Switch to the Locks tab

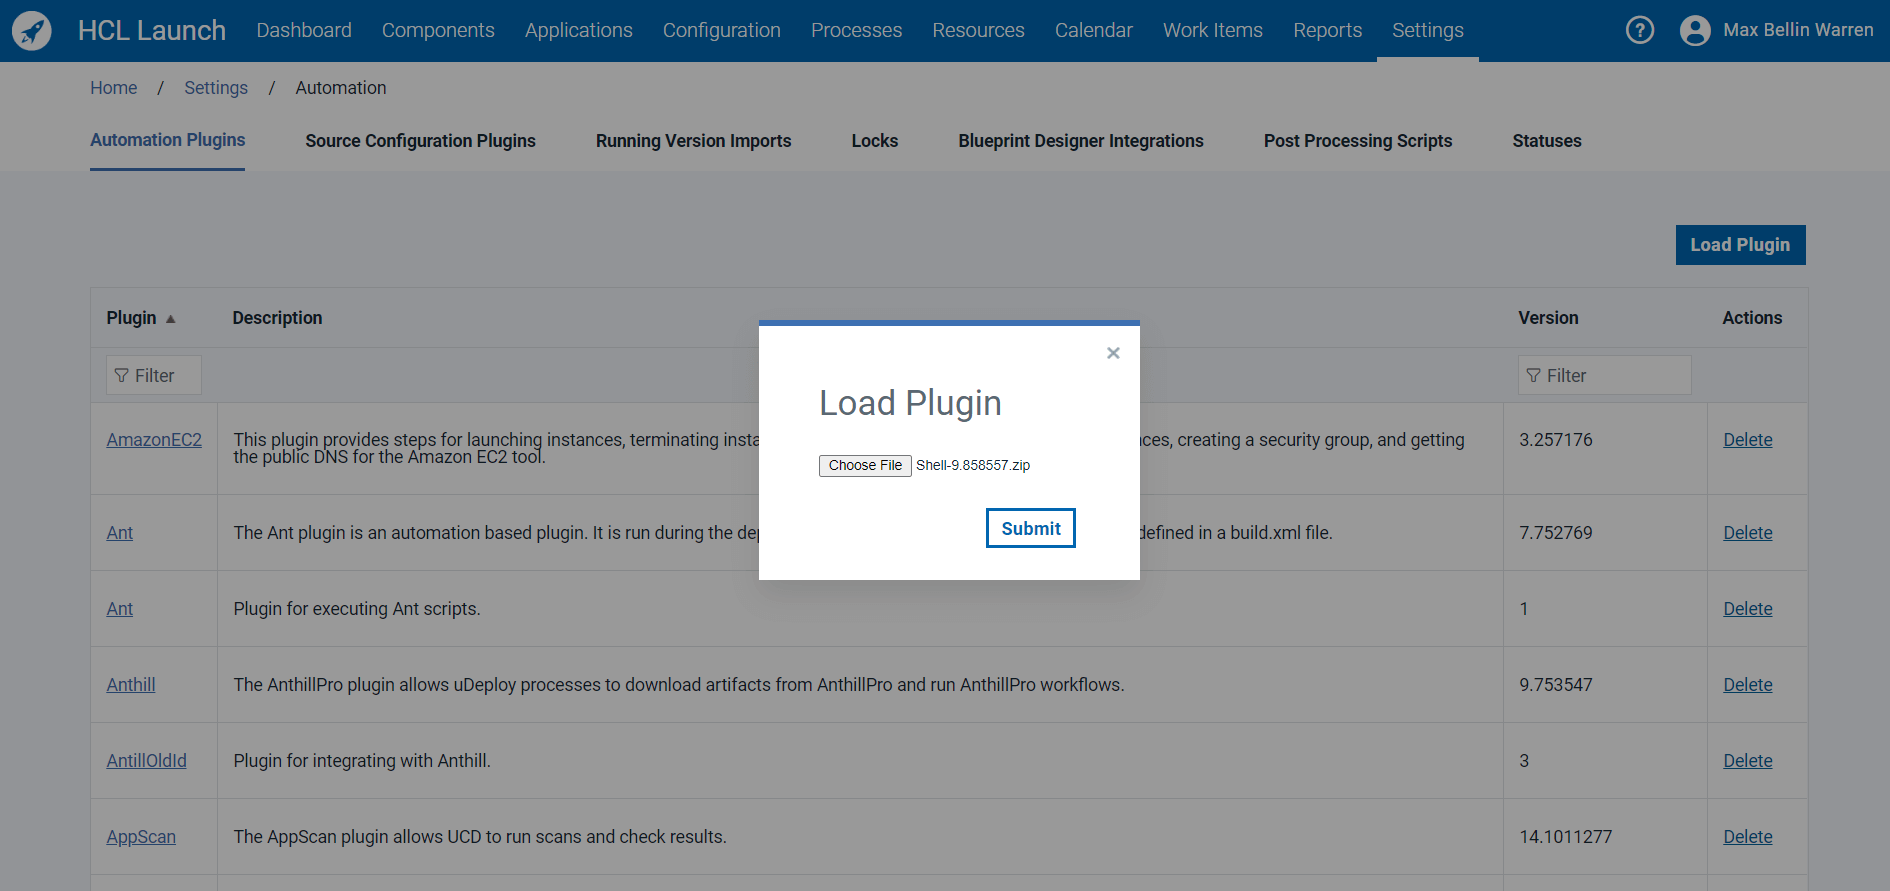pos(875,141)
